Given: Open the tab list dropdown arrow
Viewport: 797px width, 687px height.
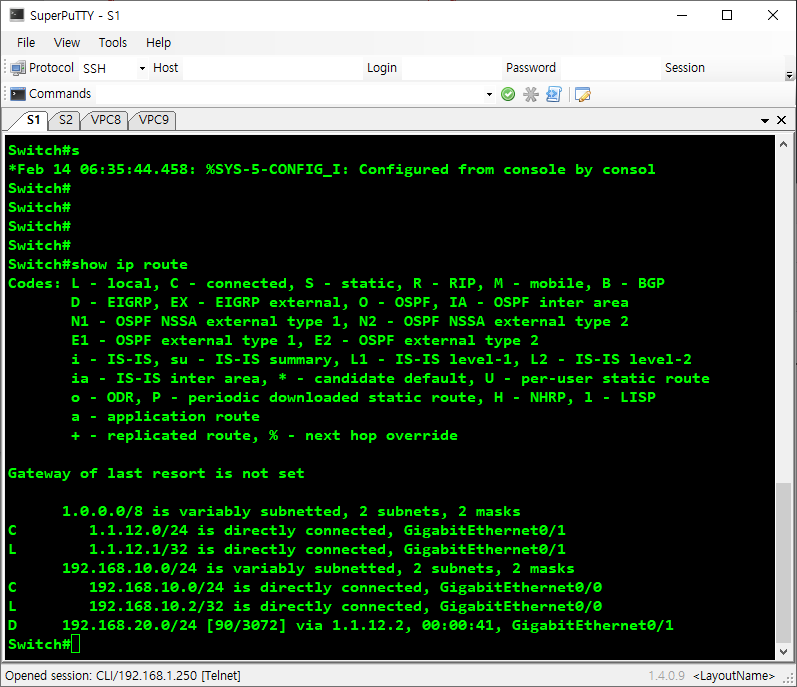Looking at the screenshot, I should point(764,120).
